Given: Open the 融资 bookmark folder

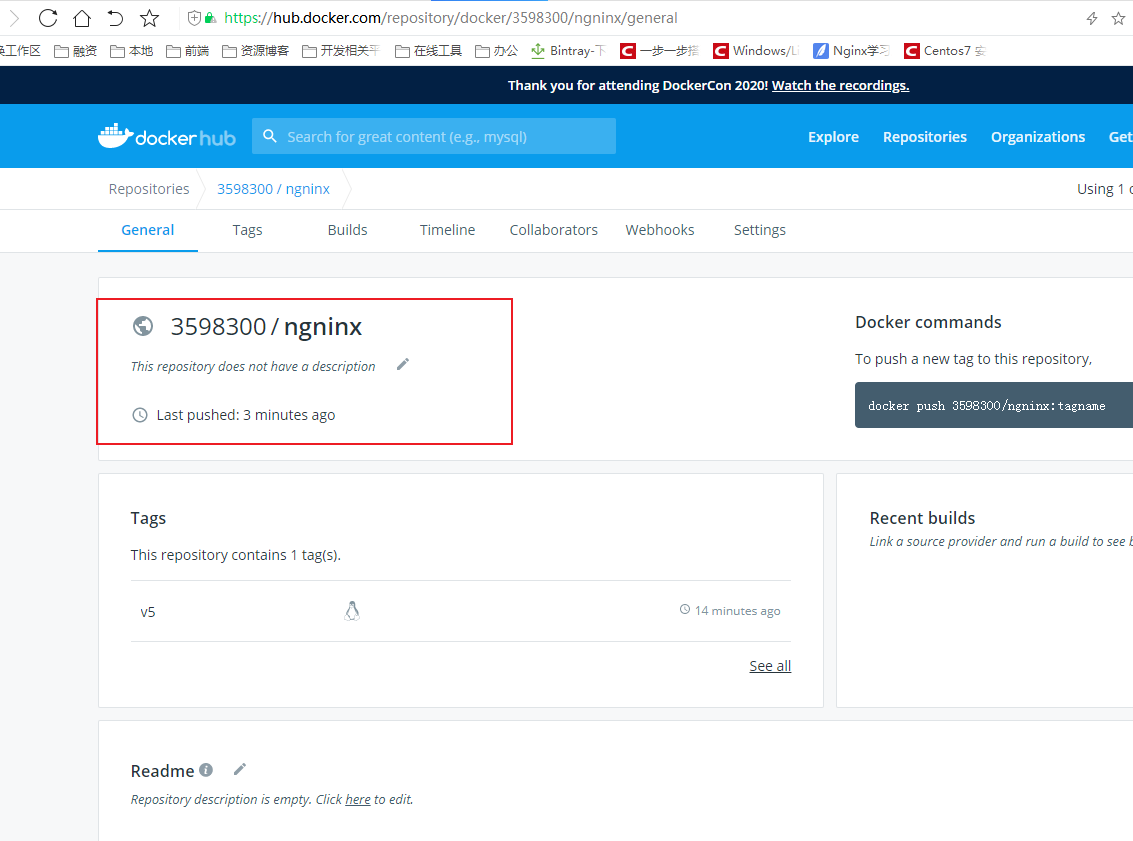Looking at the screenshot, I should (76, 51).
